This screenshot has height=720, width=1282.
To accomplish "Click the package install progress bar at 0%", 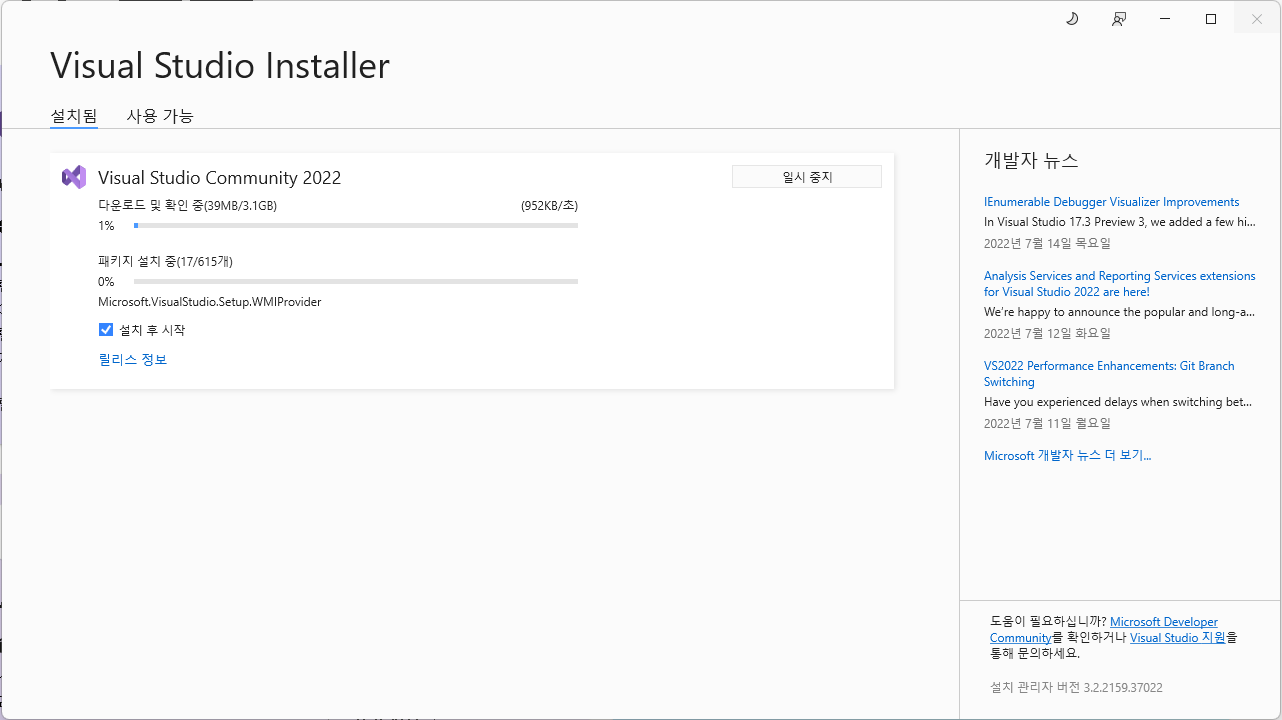I will (x=356, y=282).
